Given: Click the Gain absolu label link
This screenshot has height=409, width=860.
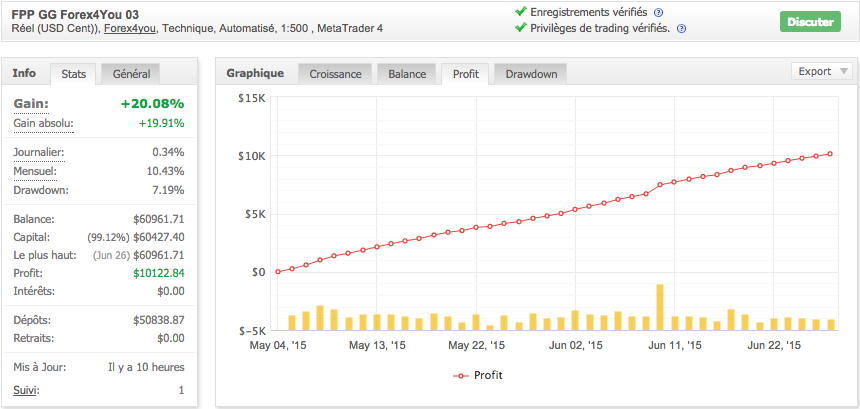Looking at the screenshot, I should coord(43,124).
